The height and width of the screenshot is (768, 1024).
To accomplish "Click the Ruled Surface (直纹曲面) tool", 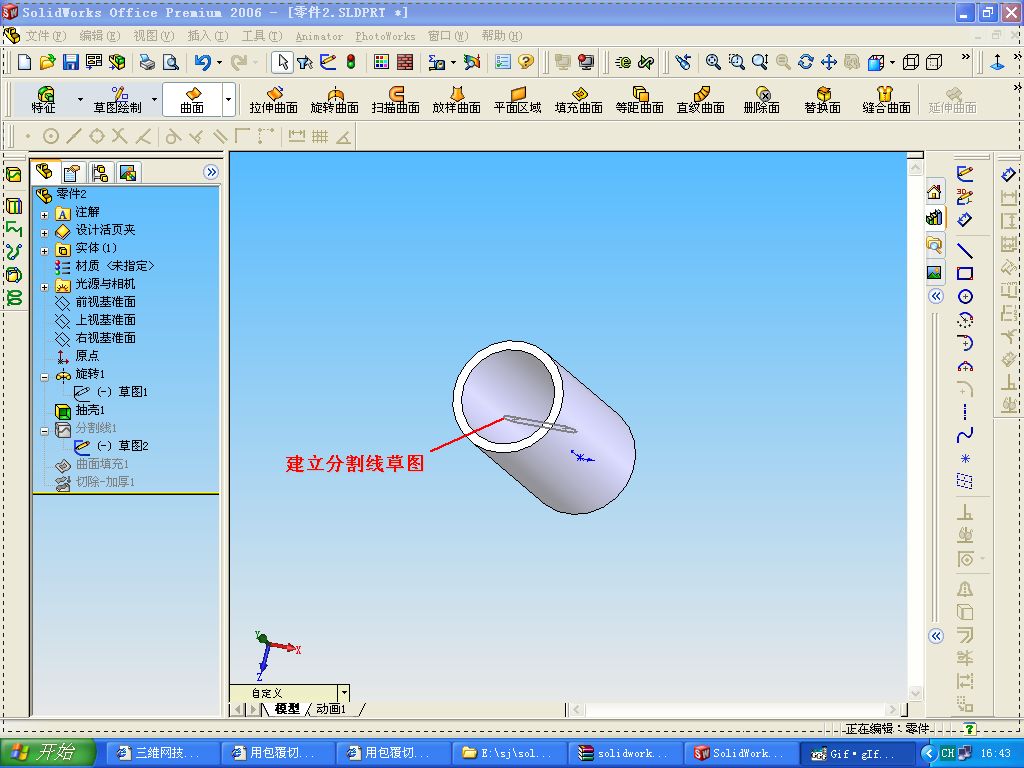I will coord(701,100).
